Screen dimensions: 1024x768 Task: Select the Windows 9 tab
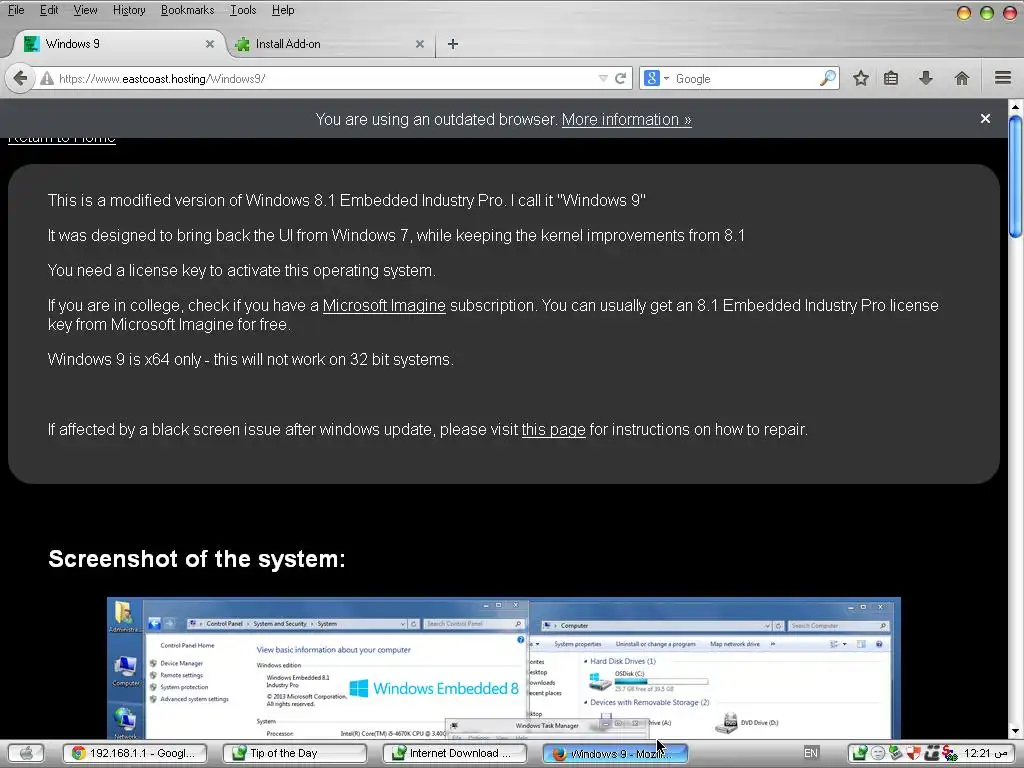click(120, 44)
